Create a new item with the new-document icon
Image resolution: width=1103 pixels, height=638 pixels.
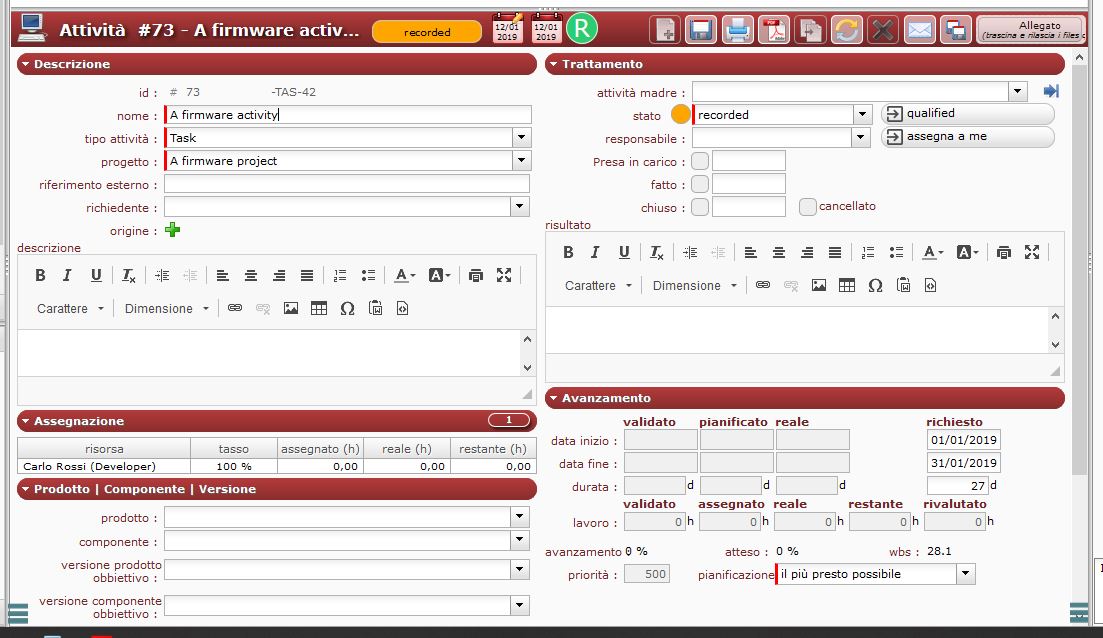coord(664,30)
